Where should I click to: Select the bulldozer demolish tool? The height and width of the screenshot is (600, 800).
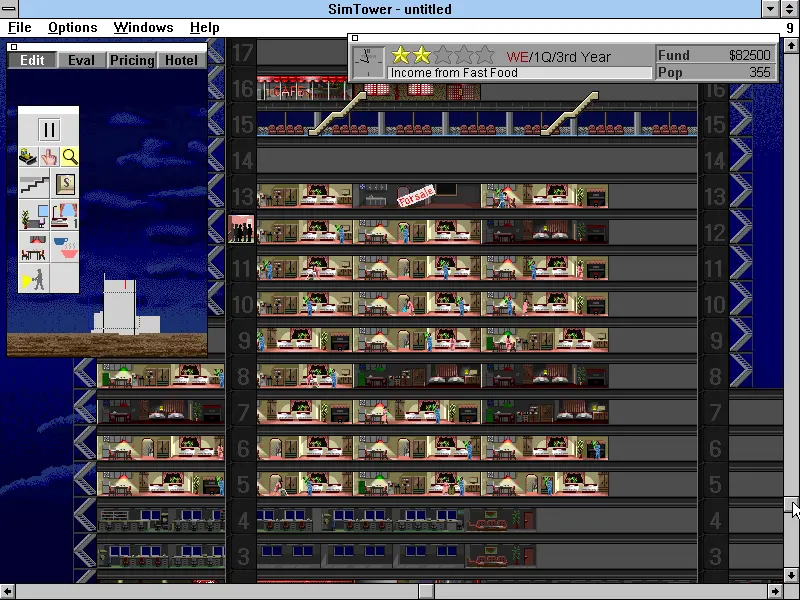(x=29, y=157)
